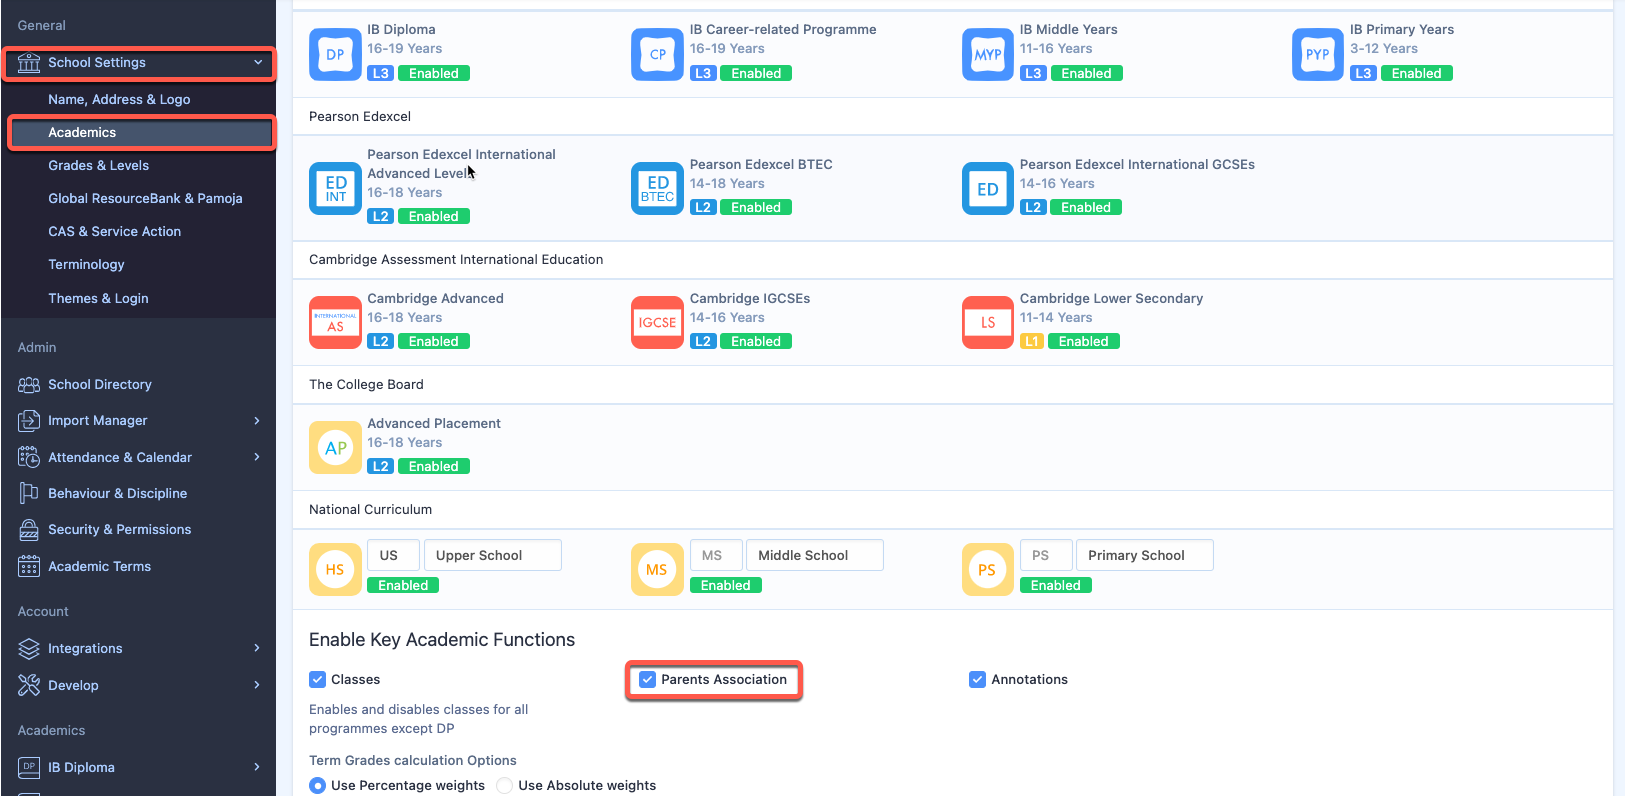Click the L2 badge for Pearson Edexcel BTEC

click(703, 208)
